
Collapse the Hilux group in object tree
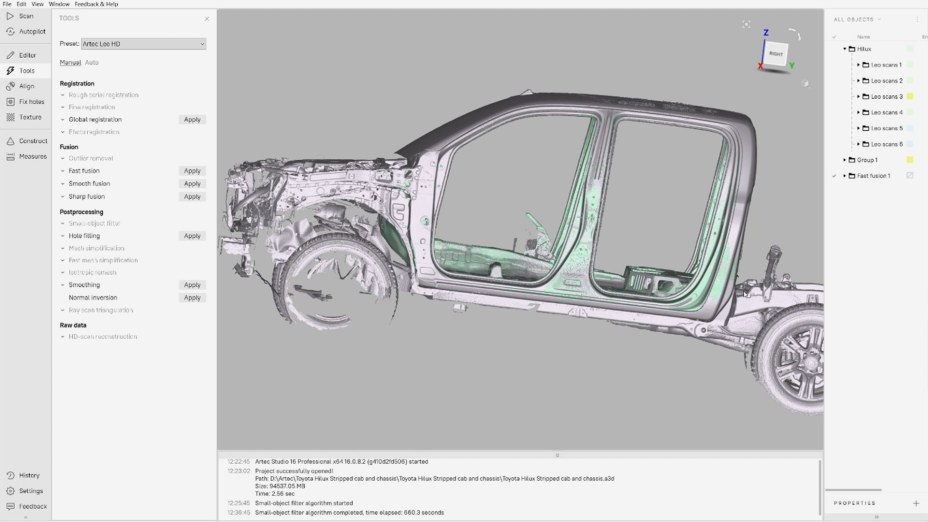tap(845, 48)
